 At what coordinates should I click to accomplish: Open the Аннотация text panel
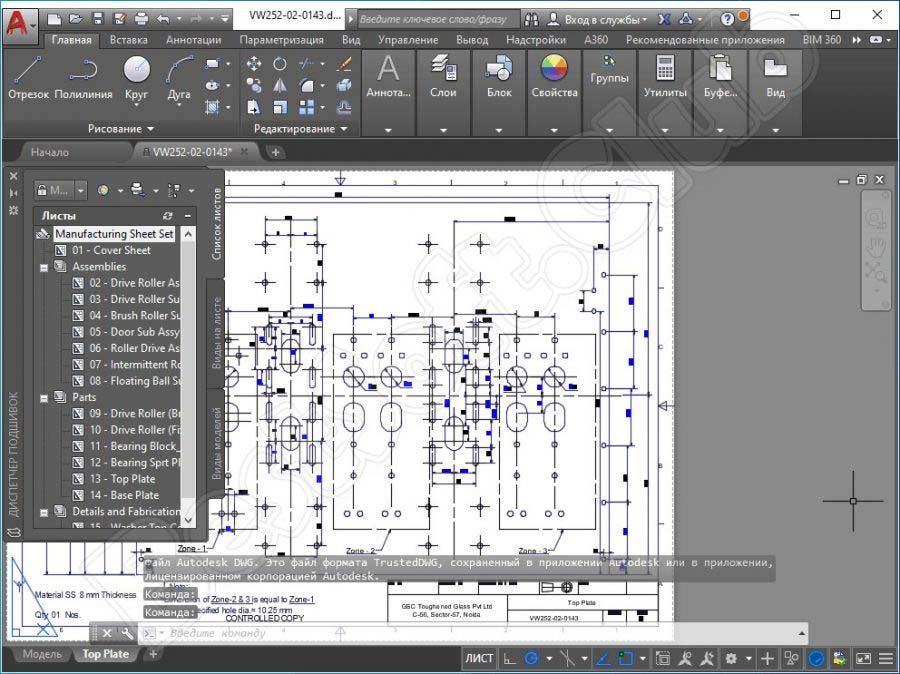point(388,78)
